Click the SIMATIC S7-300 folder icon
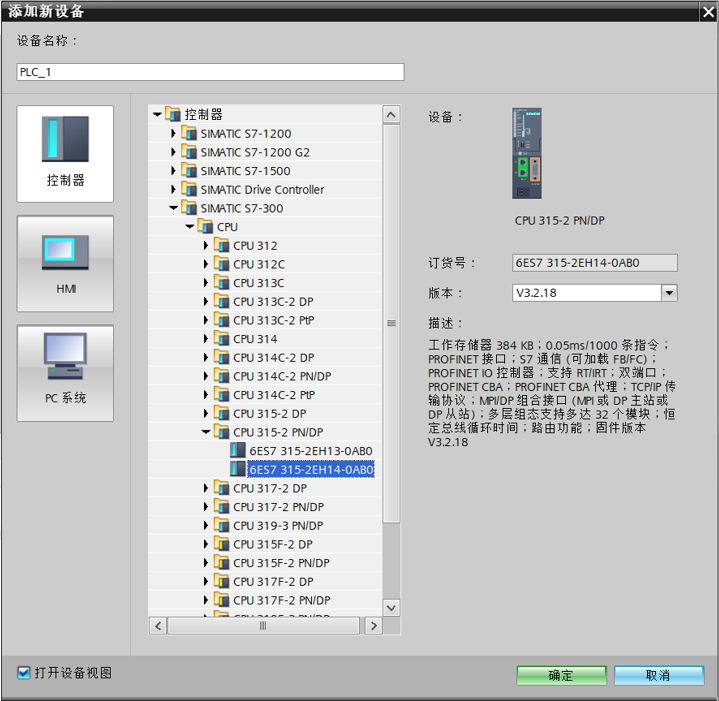The height and width of the screenshot is (701, 719). (189, 208)
